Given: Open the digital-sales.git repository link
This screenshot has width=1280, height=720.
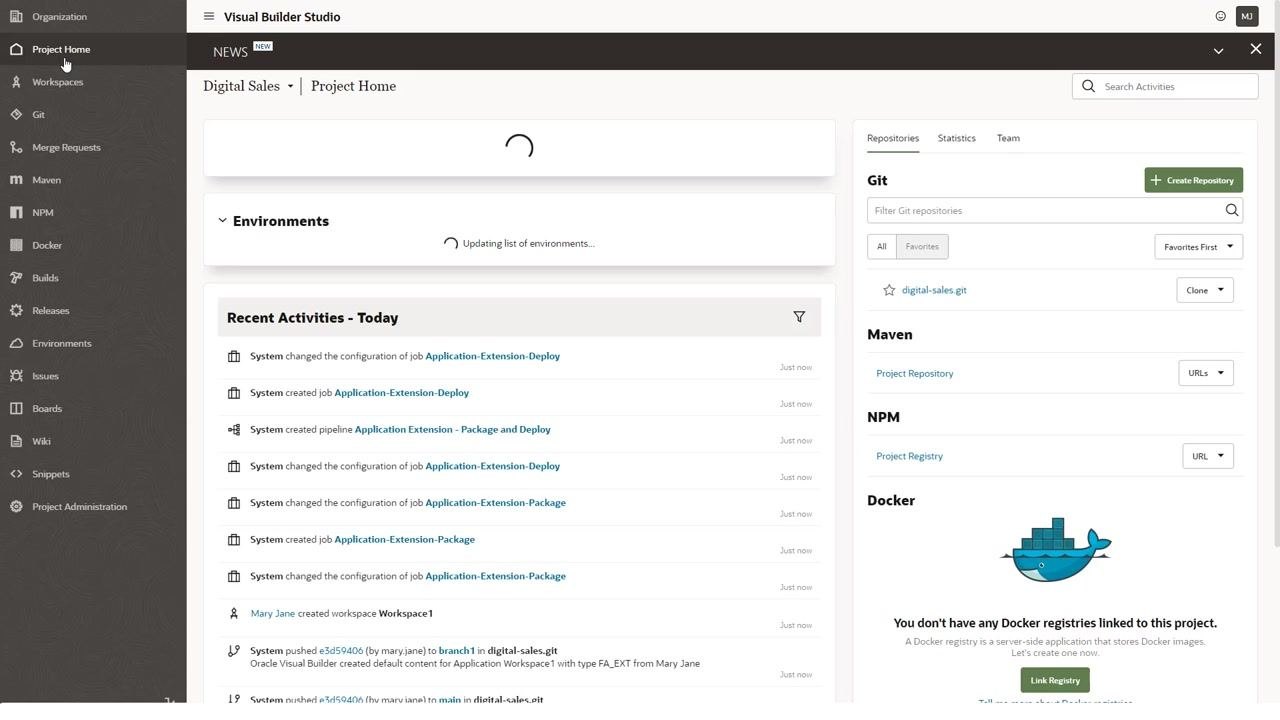Looking at the screenshot, I should [x=934, y=290].
